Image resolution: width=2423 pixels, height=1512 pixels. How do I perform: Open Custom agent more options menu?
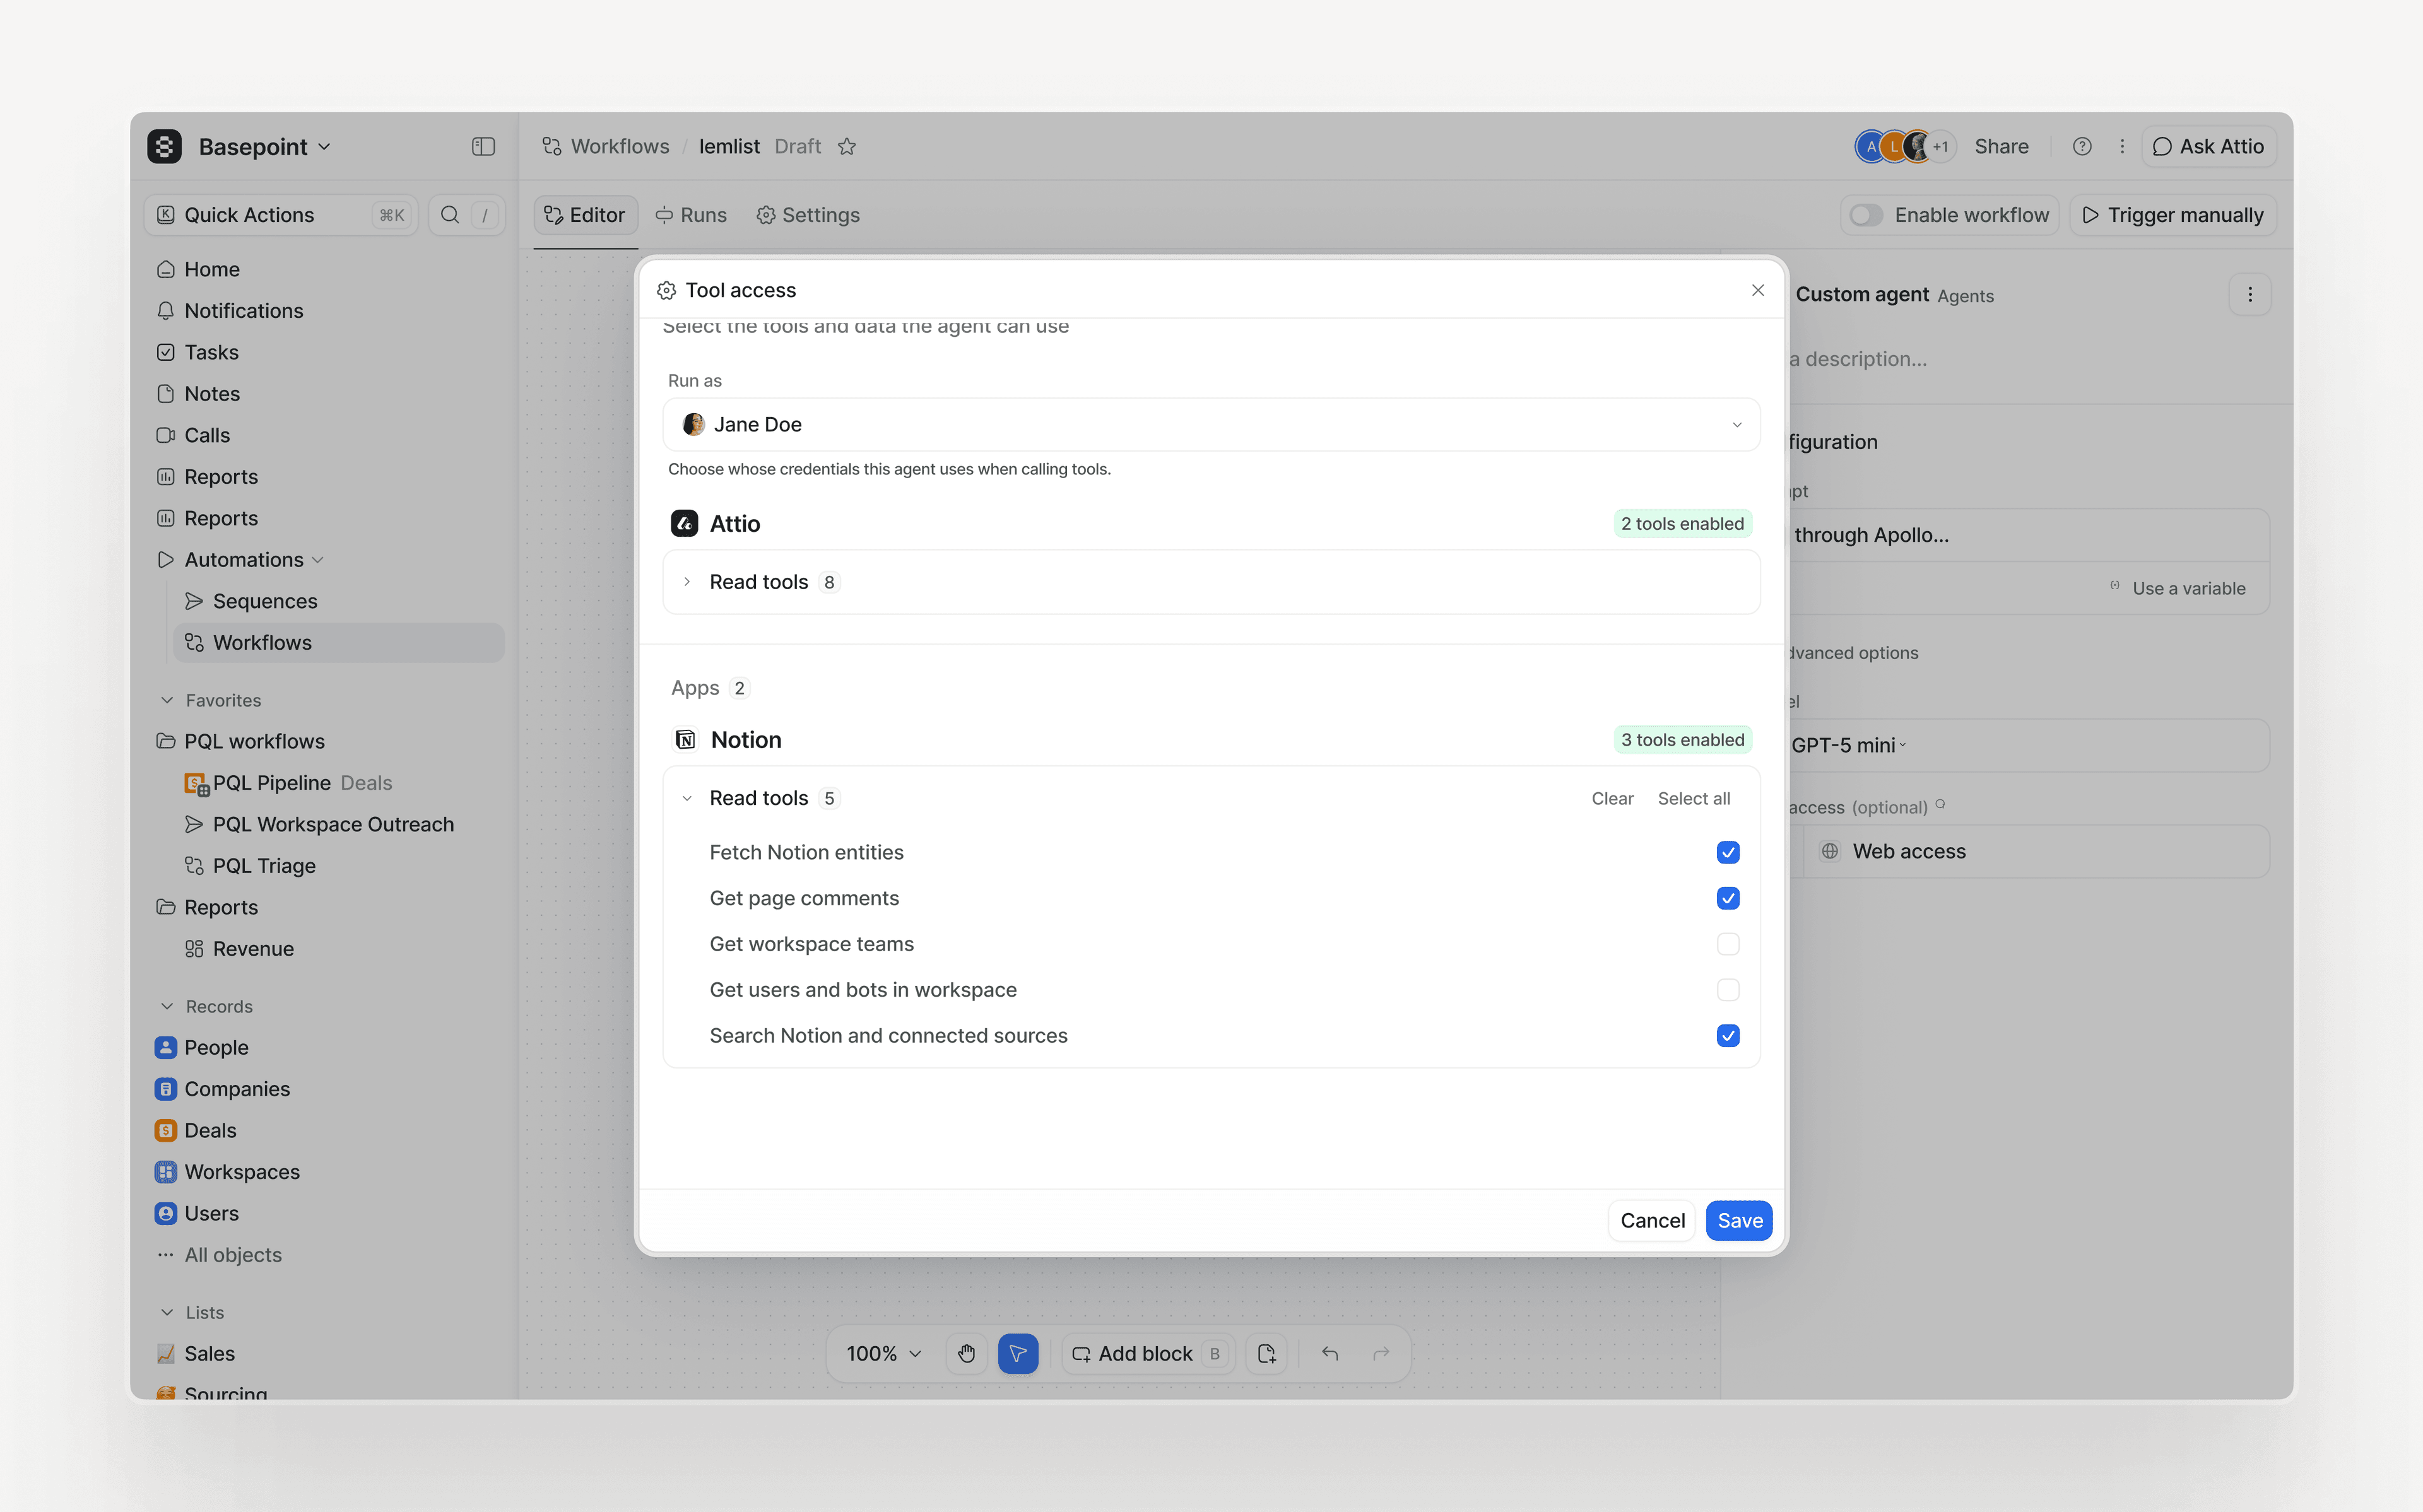pyautogui.click(x=2250, y=295)
